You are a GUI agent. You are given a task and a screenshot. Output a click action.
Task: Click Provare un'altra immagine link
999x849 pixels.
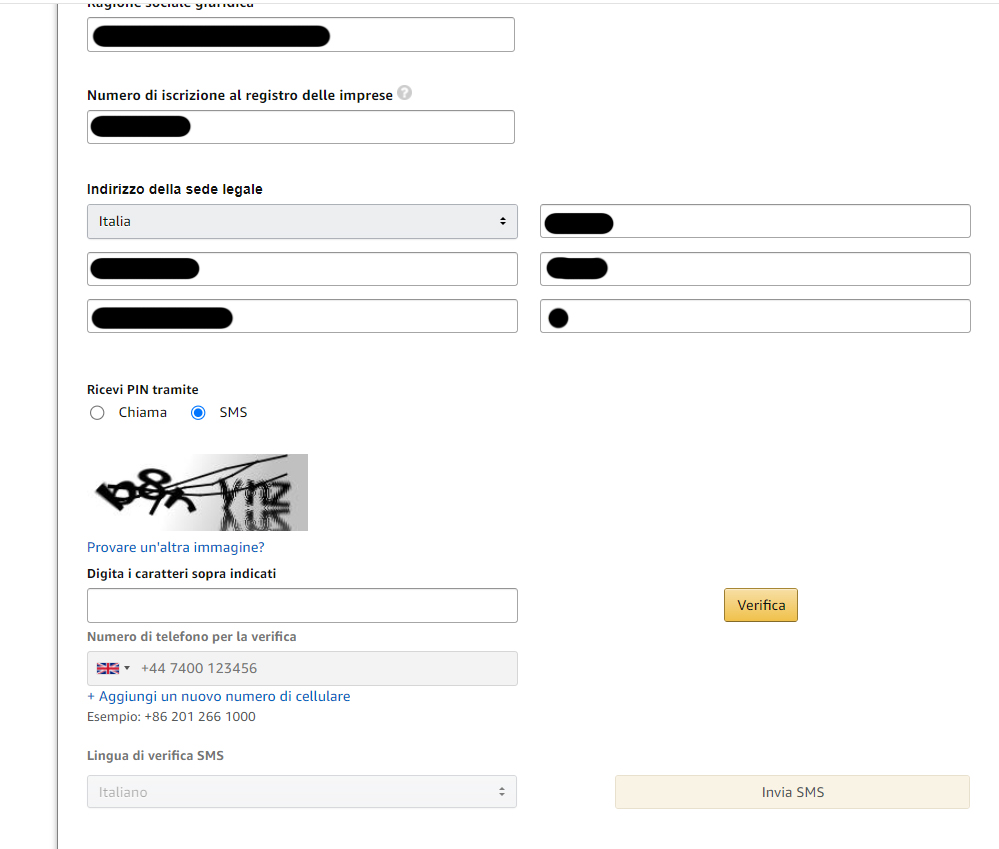pyautogui.click(x=176, y=547)
